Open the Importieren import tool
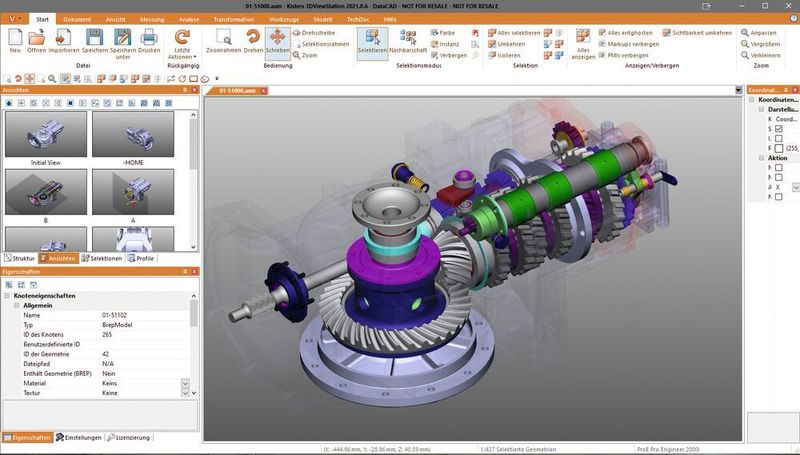800x455 pixels. [x=64, y=37]
